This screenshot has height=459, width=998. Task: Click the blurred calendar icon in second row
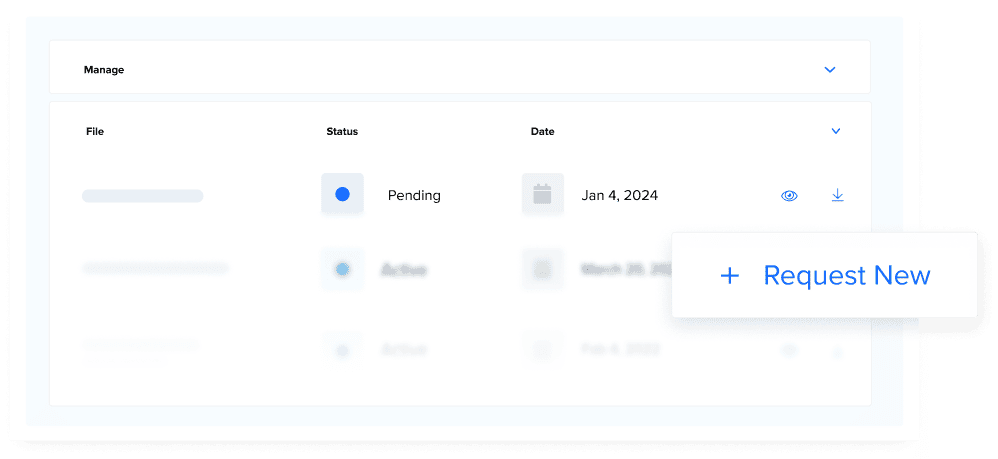542,269
